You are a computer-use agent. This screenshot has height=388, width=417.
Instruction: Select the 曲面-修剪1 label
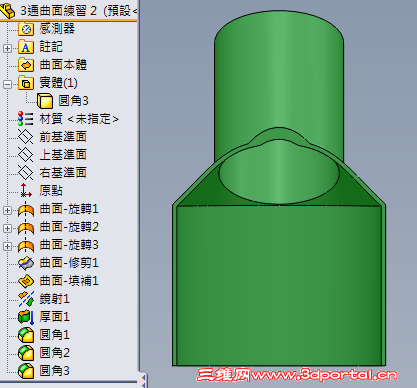(x=69, y=263)
